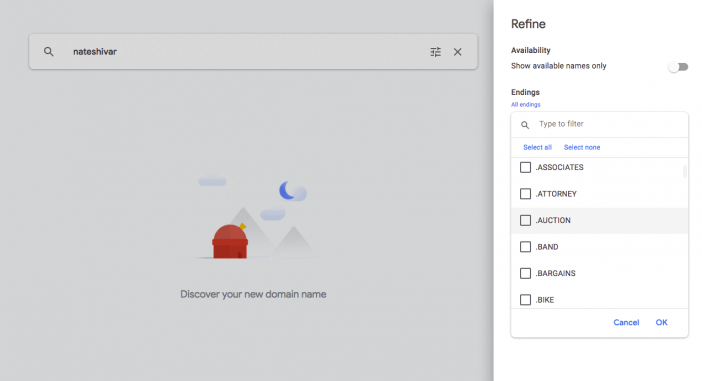Check the .ASSOCIATES ending checkbox
This screenshot has height=381, width=702.
point(525,167)
